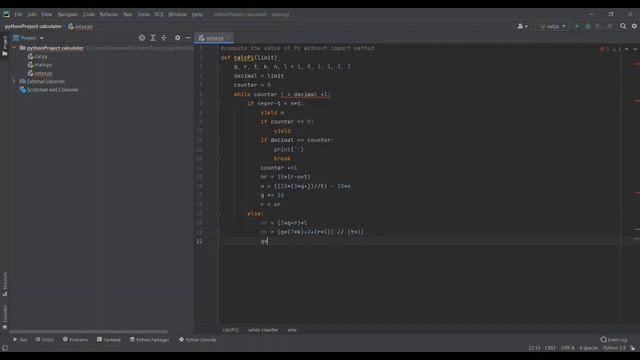Expand all in the Project panel
Screen dimensions: 640x360
coord(153,38)
